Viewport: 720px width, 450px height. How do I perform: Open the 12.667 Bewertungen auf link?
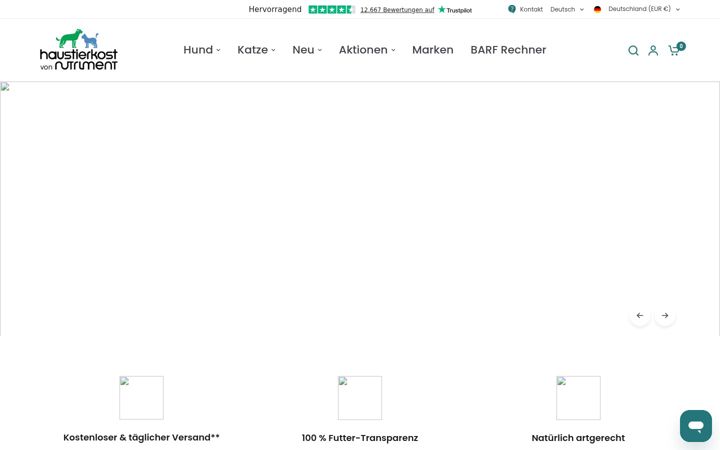(x=397, y=10)
